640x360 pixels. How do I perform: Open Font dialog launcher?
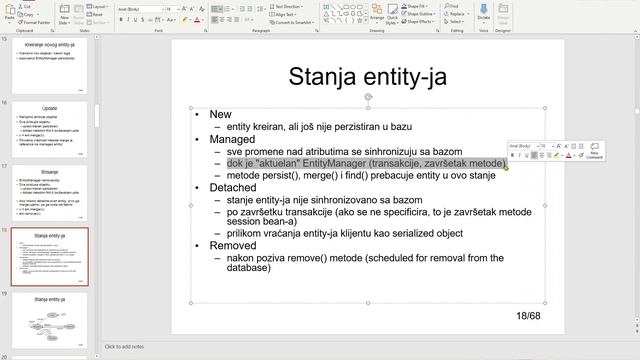pos(205,31)
